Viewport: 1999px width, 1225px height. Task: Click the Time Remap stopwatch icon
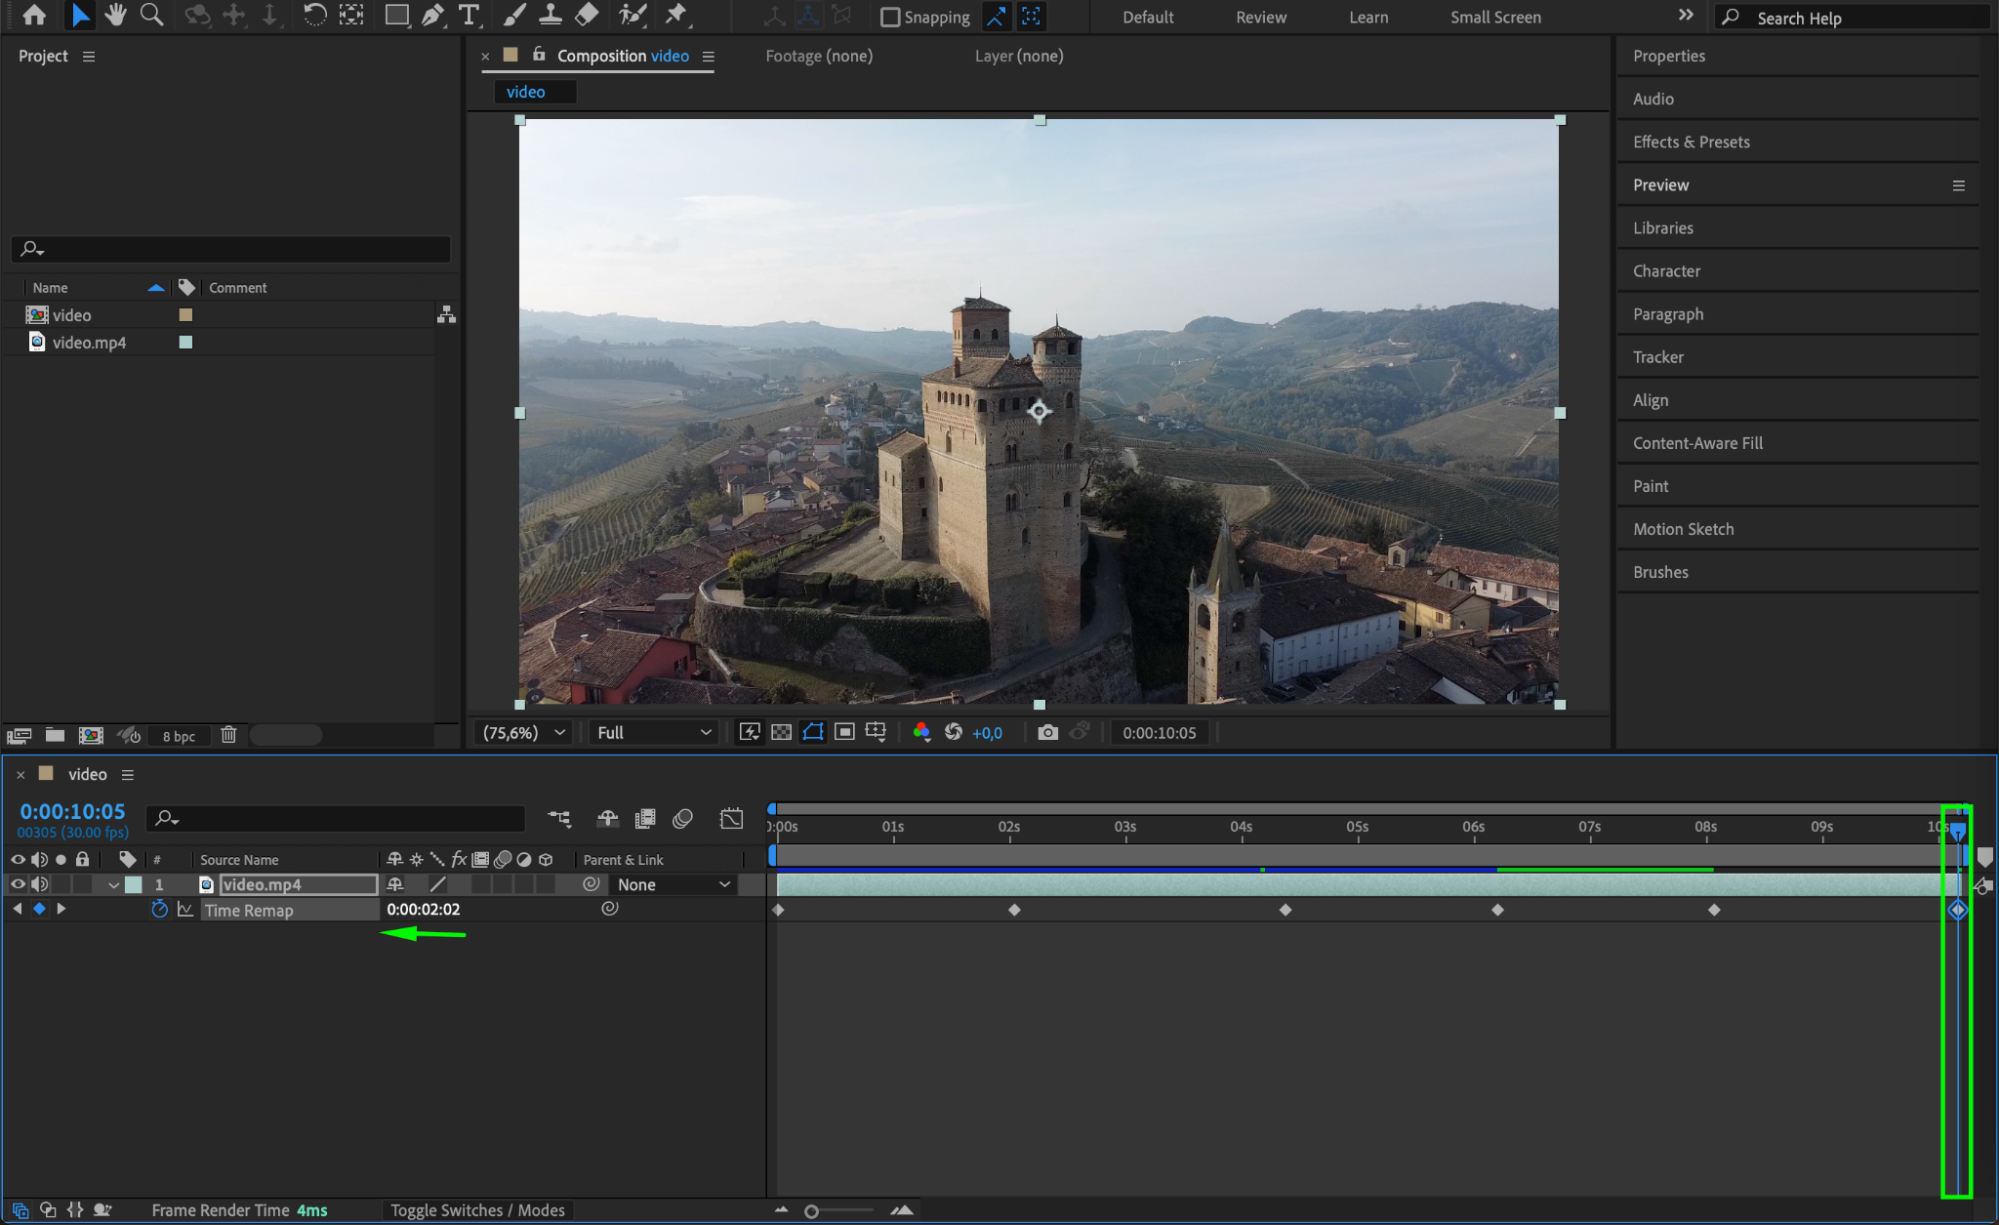[159, 909]
